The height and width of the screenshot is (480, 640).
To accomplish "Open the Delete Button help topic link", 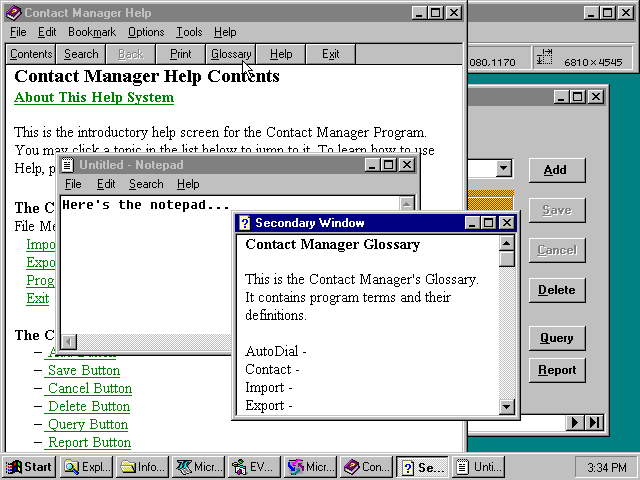I will (89, 406).
